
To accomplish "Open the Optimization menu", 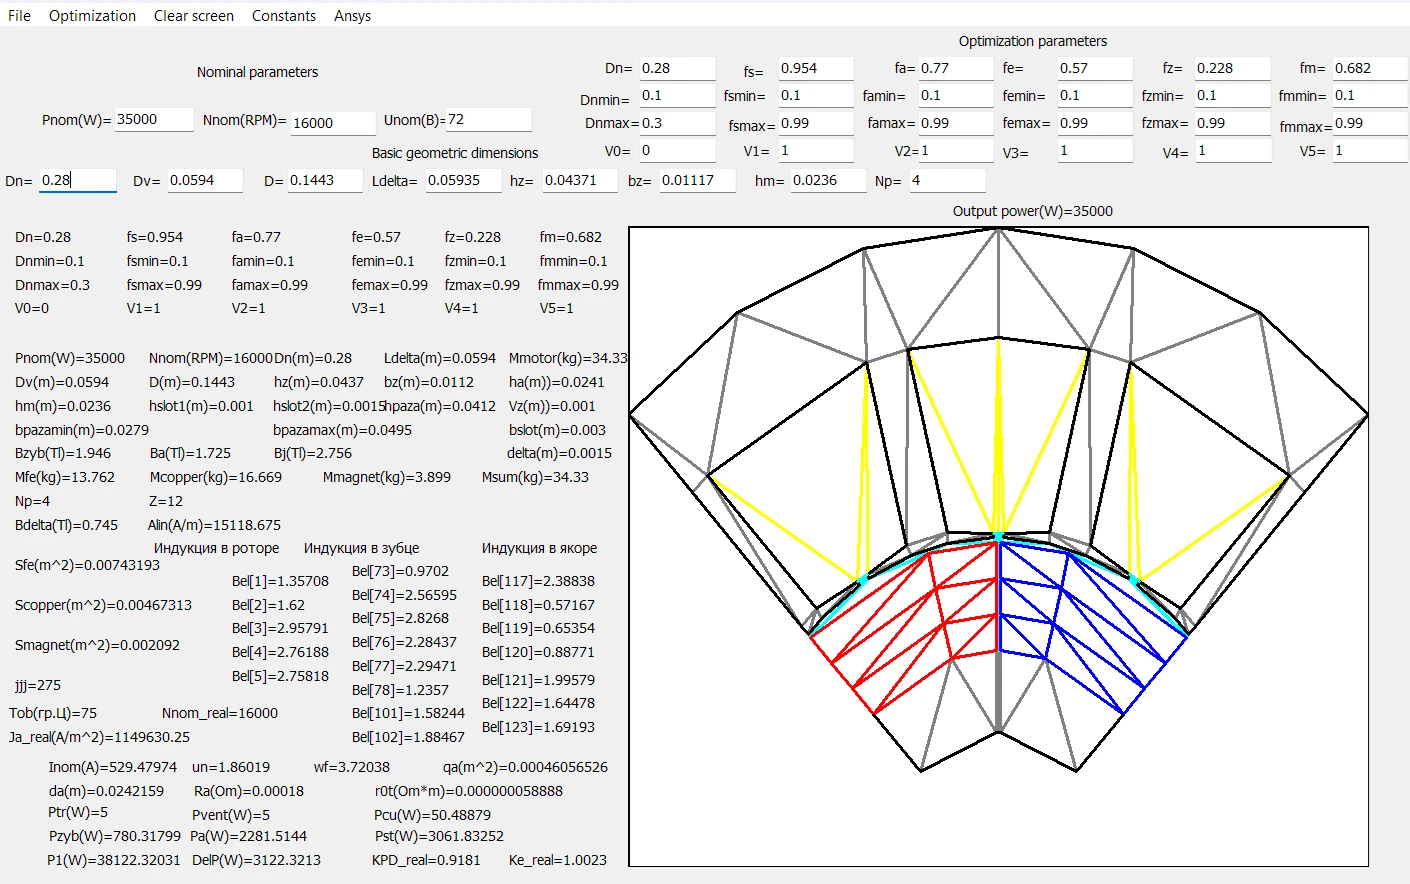I will tap(92, 16).
